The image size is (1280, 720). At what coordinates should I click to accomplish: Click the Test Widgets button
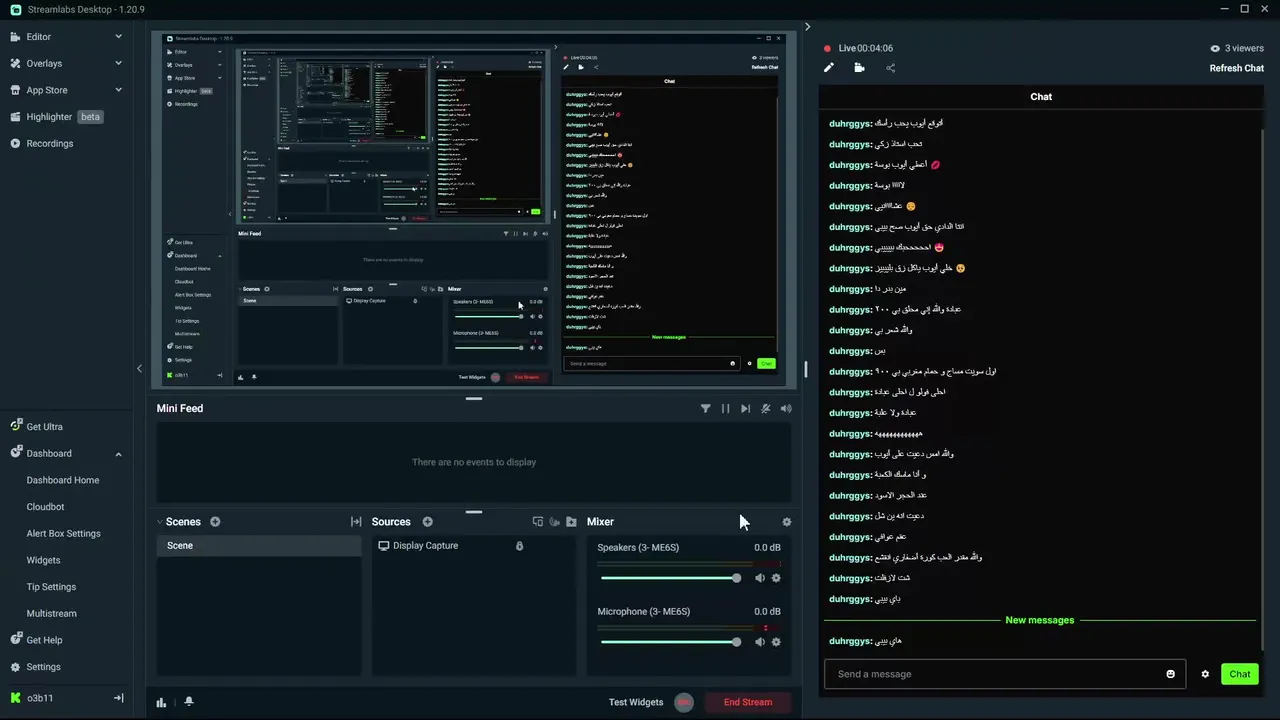tap(636, 702)
